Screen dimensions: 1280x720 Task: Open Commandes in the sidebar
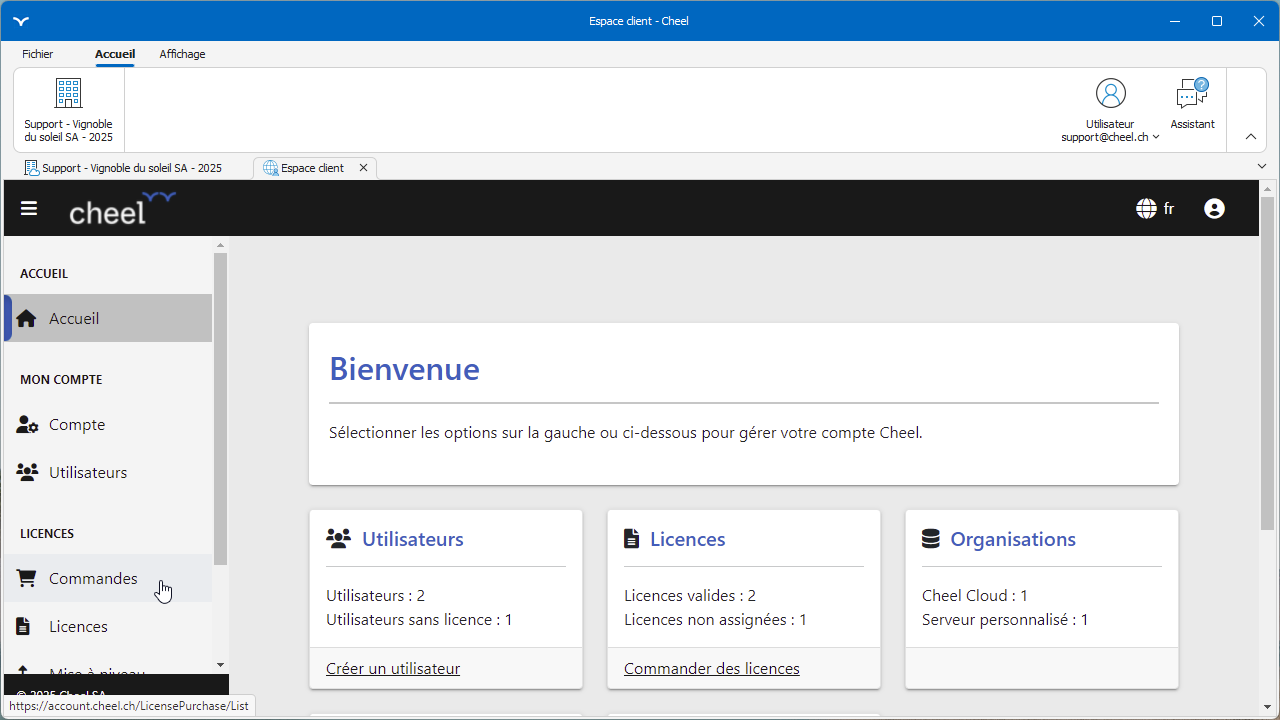coord(108,578)
